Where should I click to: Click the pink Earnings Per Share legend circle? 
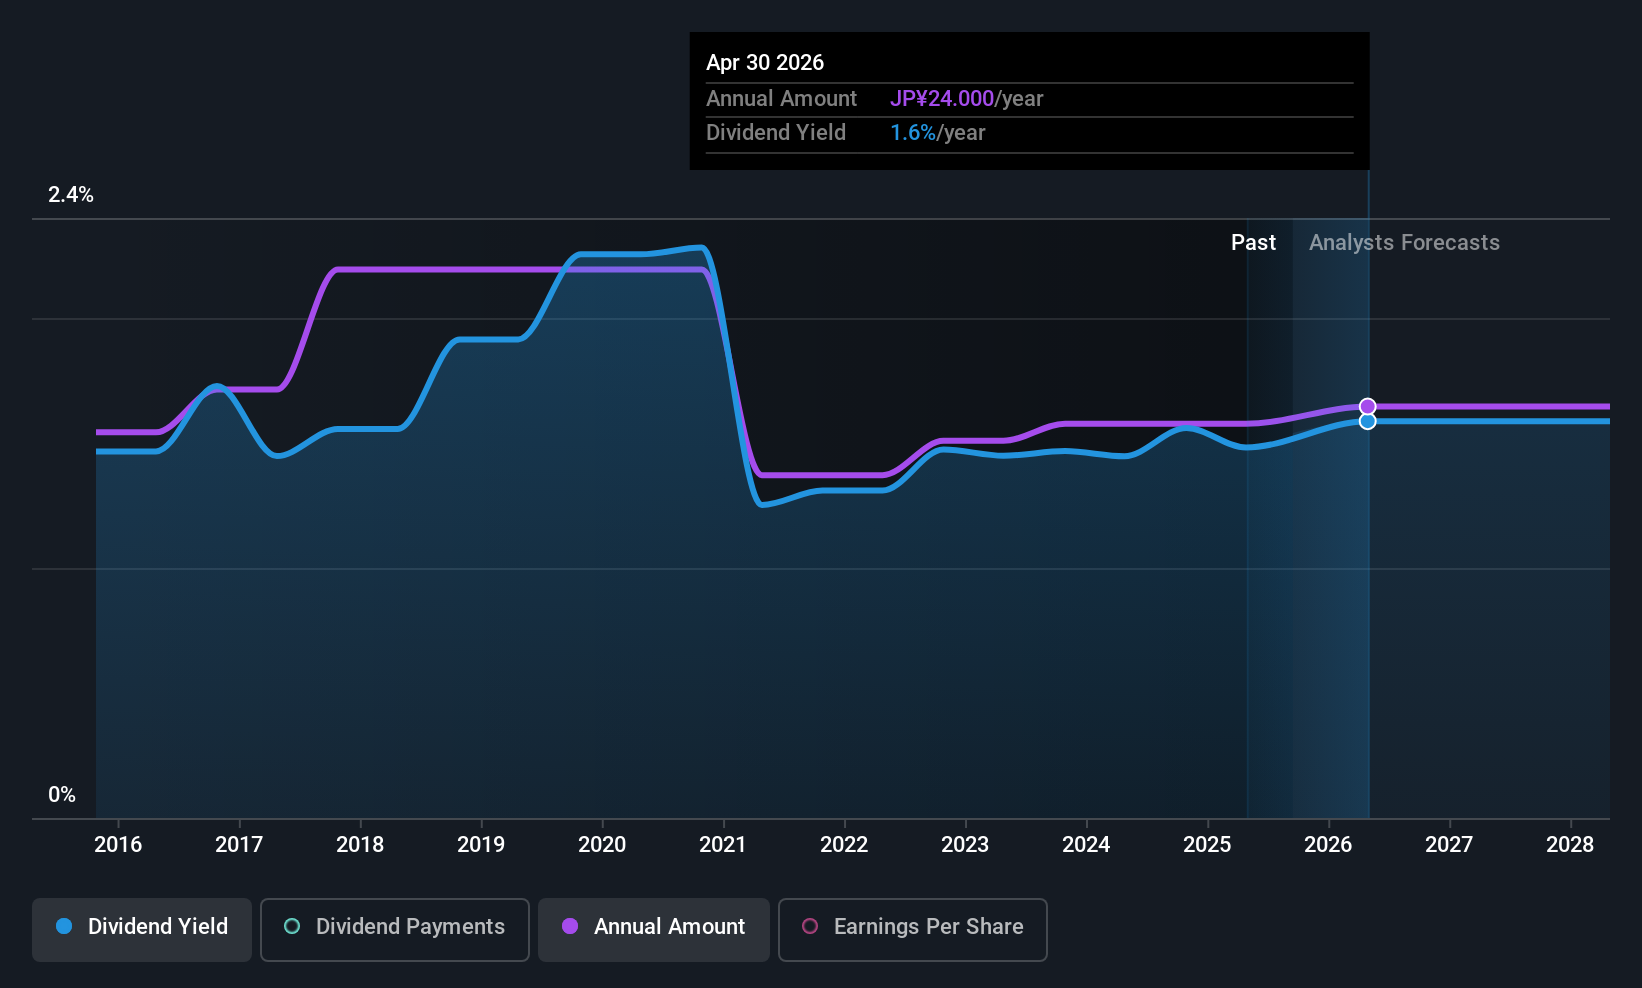[x=810, y=926]
